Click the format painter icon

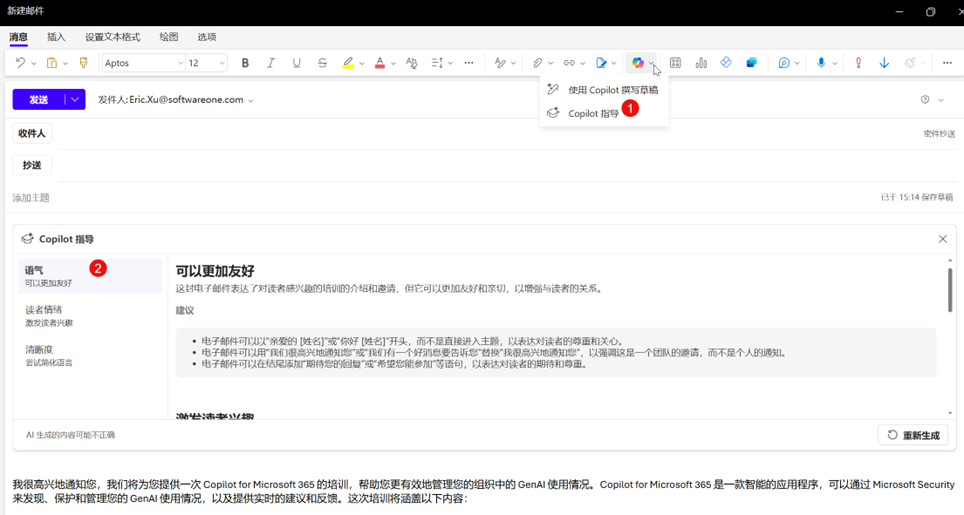(x=84, y=63)
